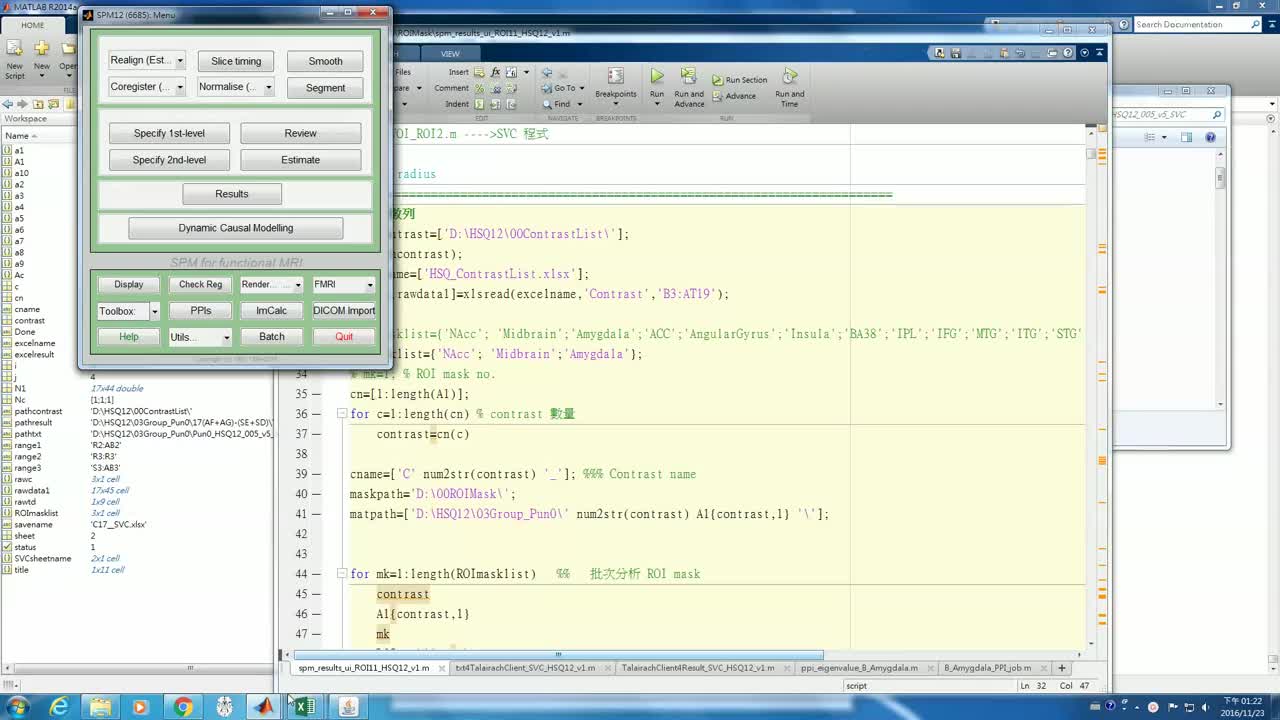Click the smart indent icon beside Indent

[479, 104]
